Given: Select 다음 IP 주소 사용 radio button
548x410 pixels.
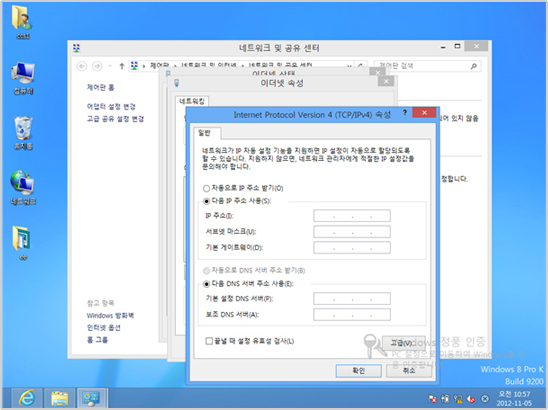Looking at the screenshot, I should point(206,201).
